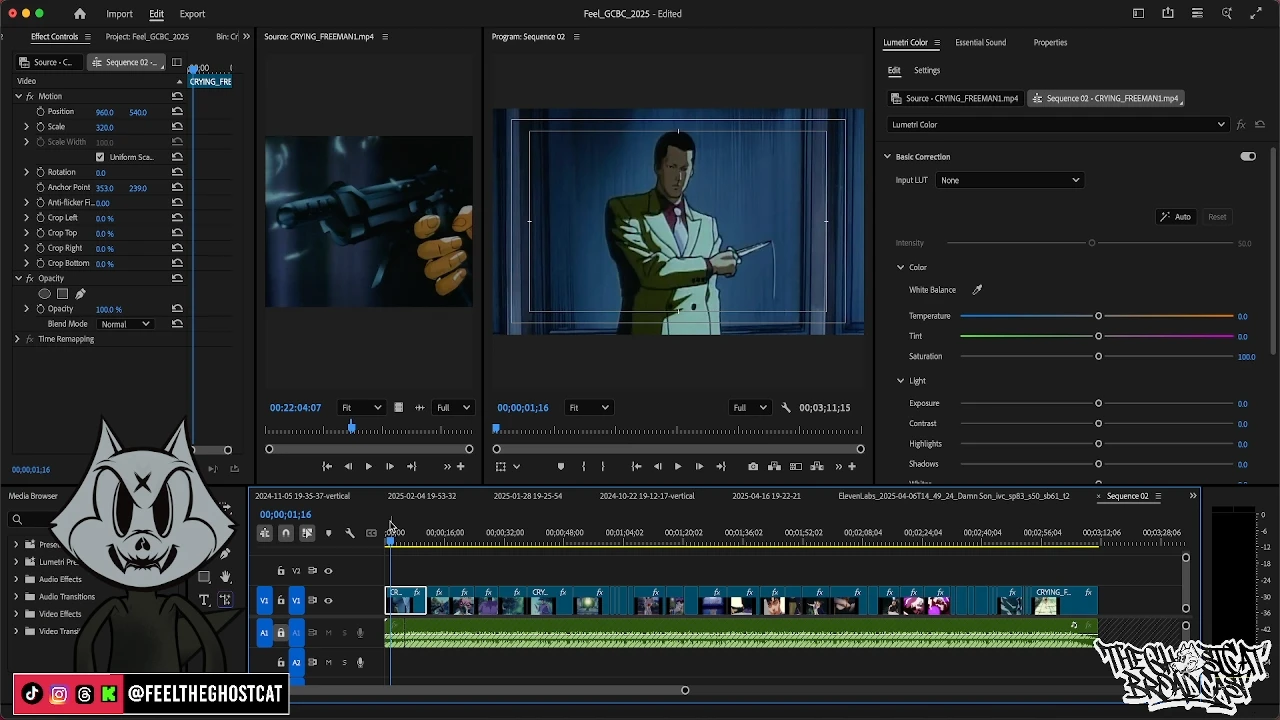
Task: Hide video track V2 with eye icon
Action: pyautogui.click(x=328, y=571)
